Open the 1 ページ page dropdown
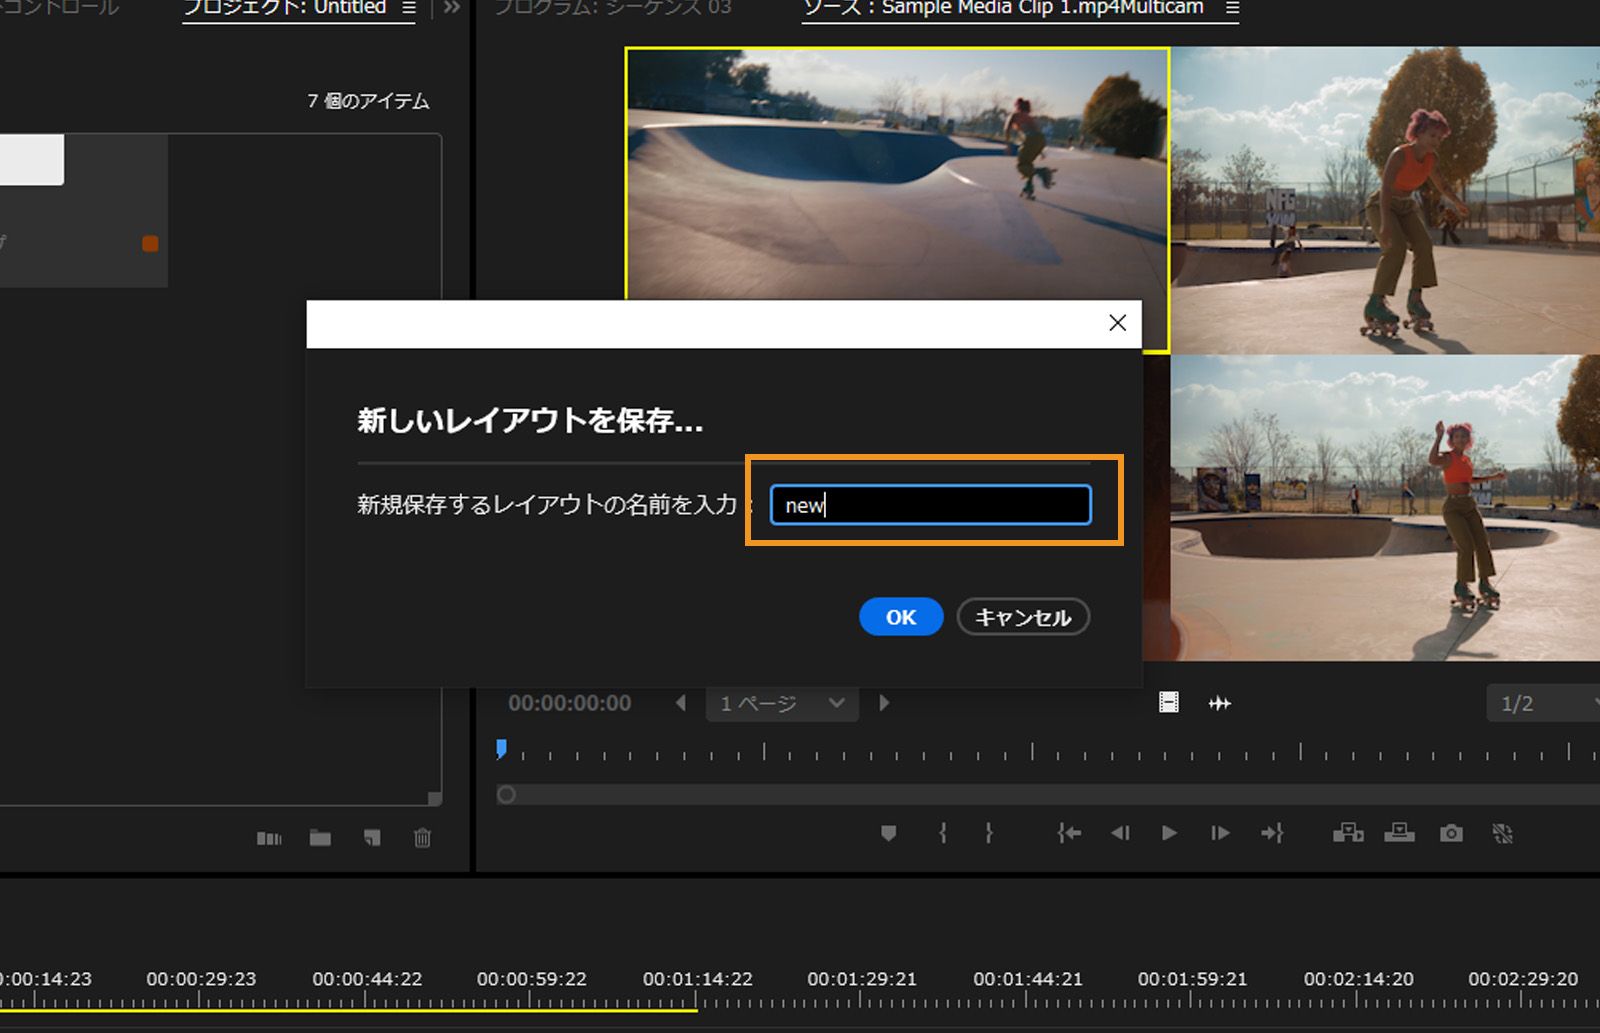 [x=782, y=703]
